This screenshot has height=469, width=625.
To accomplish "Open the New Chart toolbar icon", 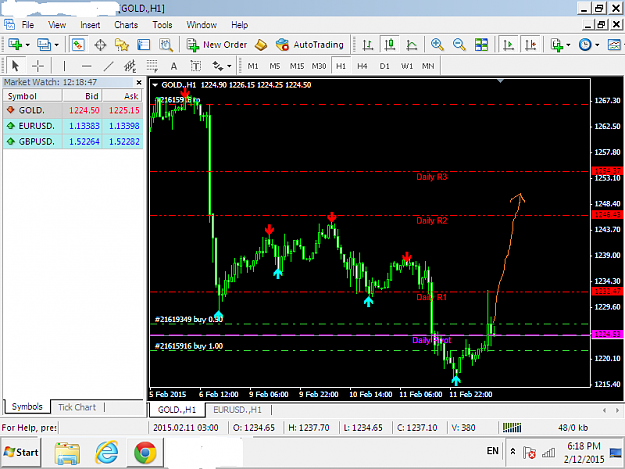I will pos(15,45).
